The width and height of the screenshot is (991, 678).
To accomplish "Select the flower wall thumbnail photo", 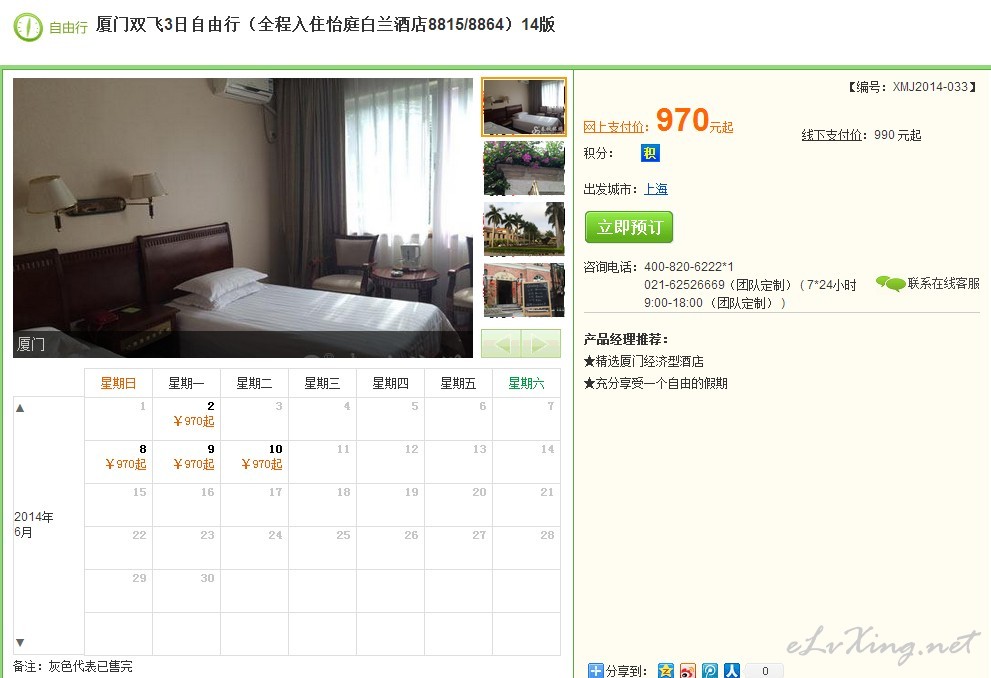I will [x=524, y=168].
